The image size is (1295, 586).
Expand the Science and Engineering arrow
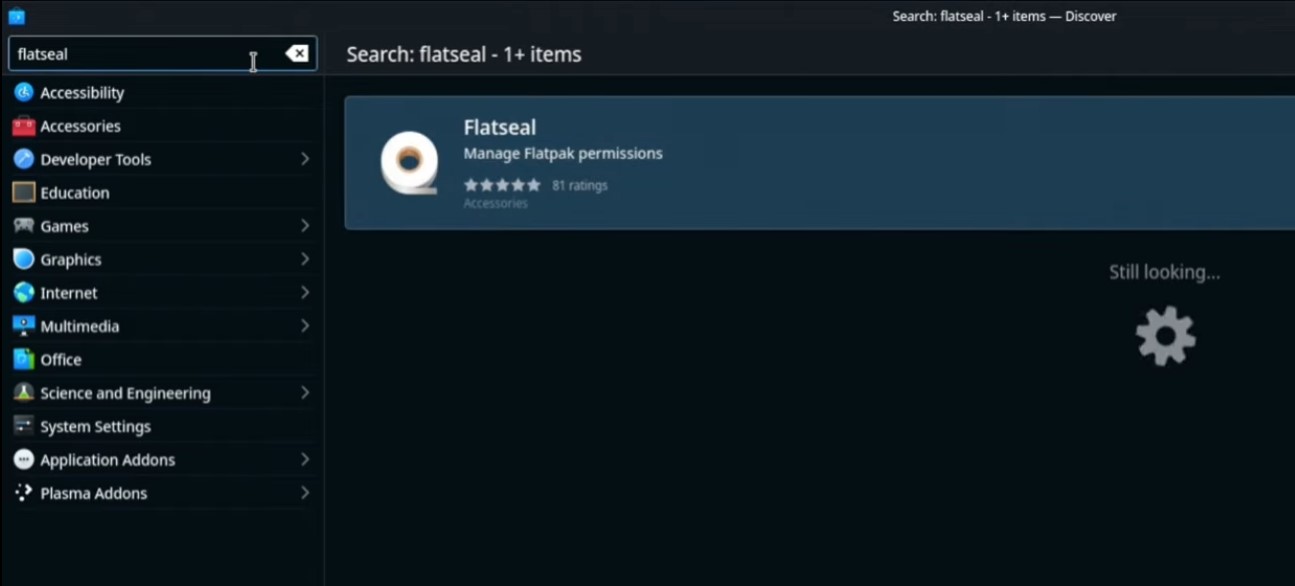tap(304, 393)
